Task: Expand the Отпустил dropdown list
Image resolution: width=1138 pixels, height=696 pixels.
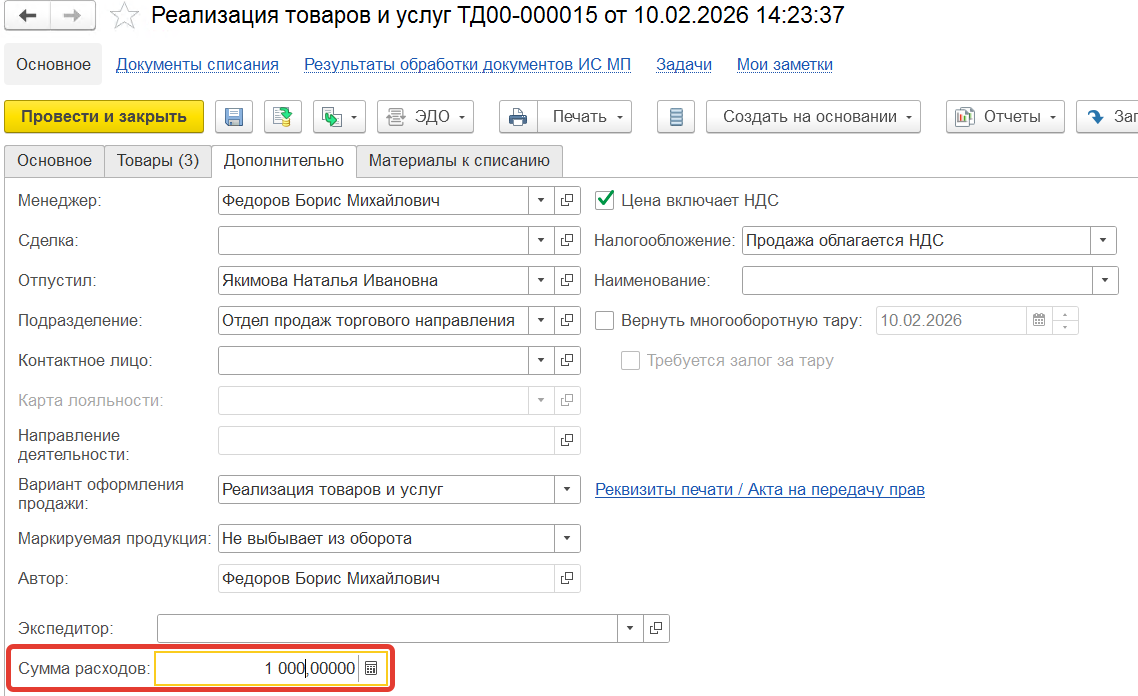Action: click(541, 280)
